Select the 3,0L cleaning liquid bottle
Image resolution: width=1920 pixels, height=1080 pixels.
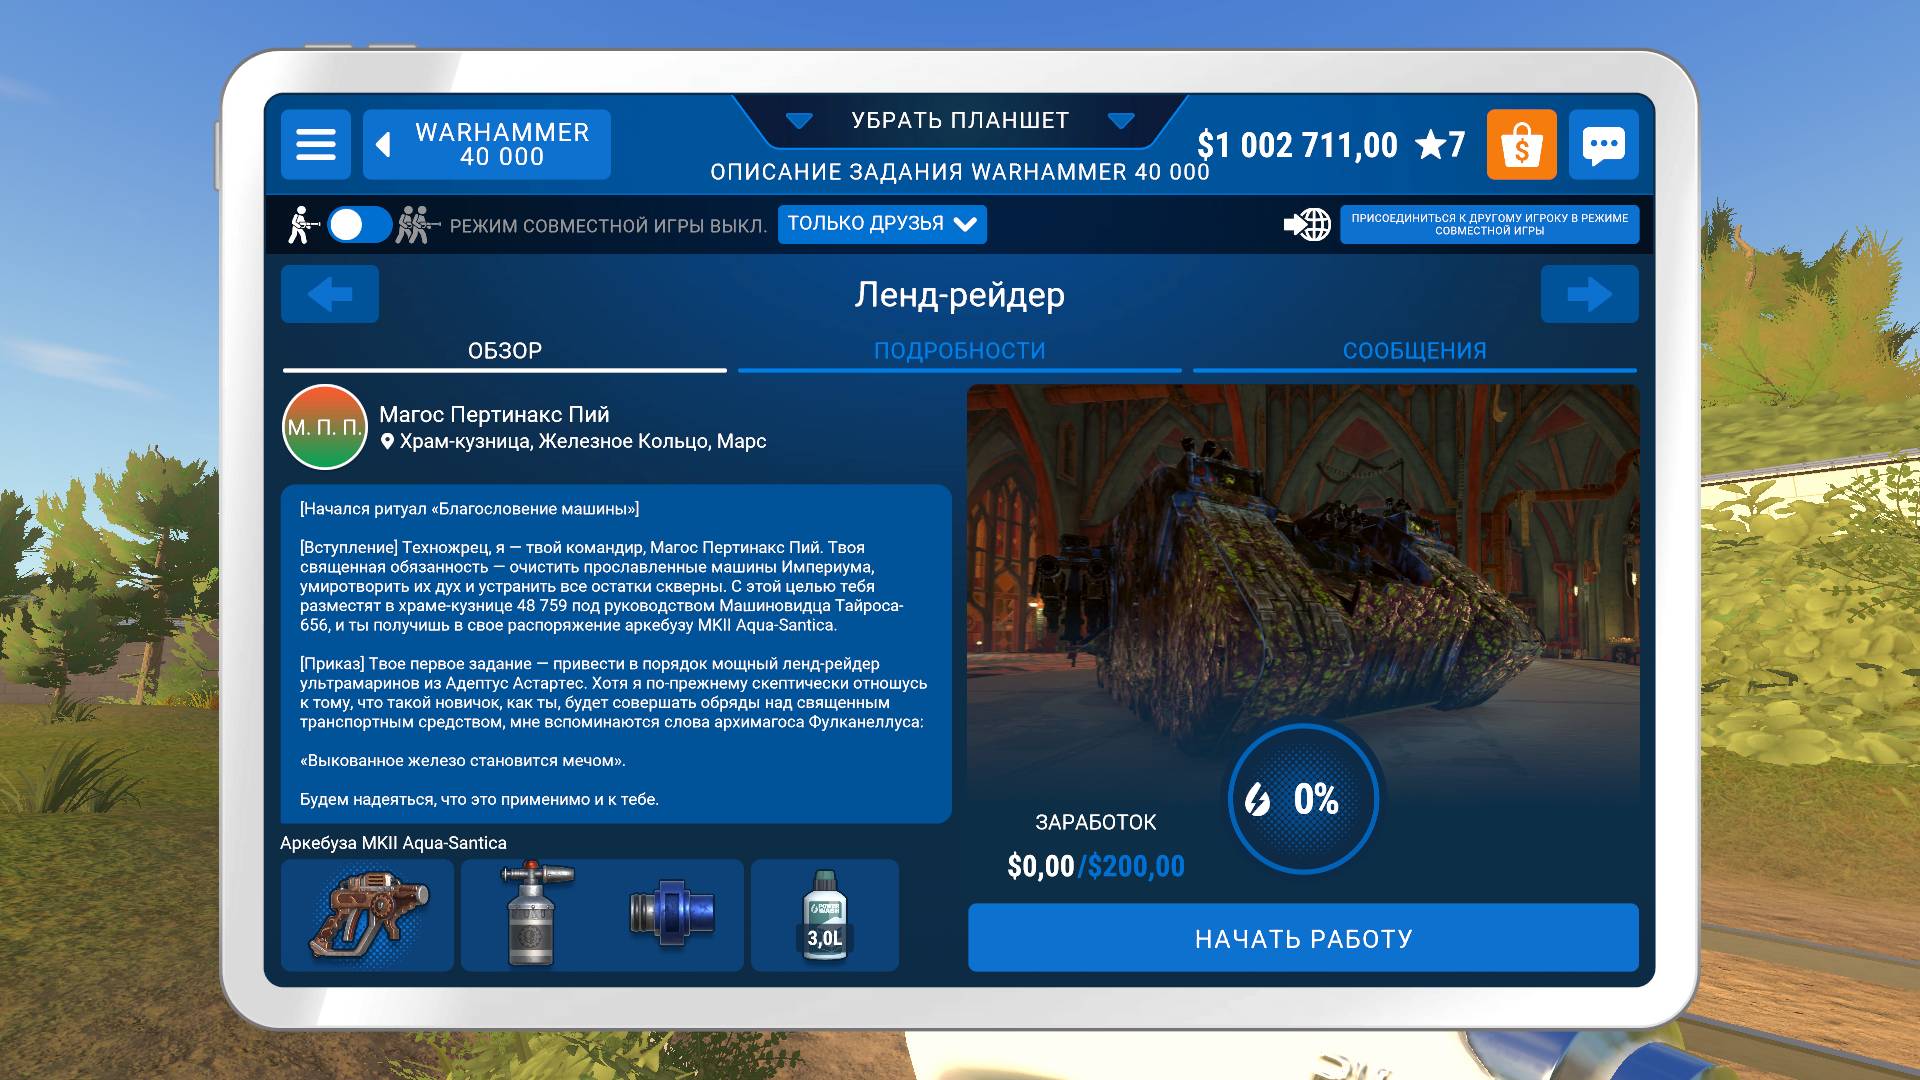[x=825, y=915]
